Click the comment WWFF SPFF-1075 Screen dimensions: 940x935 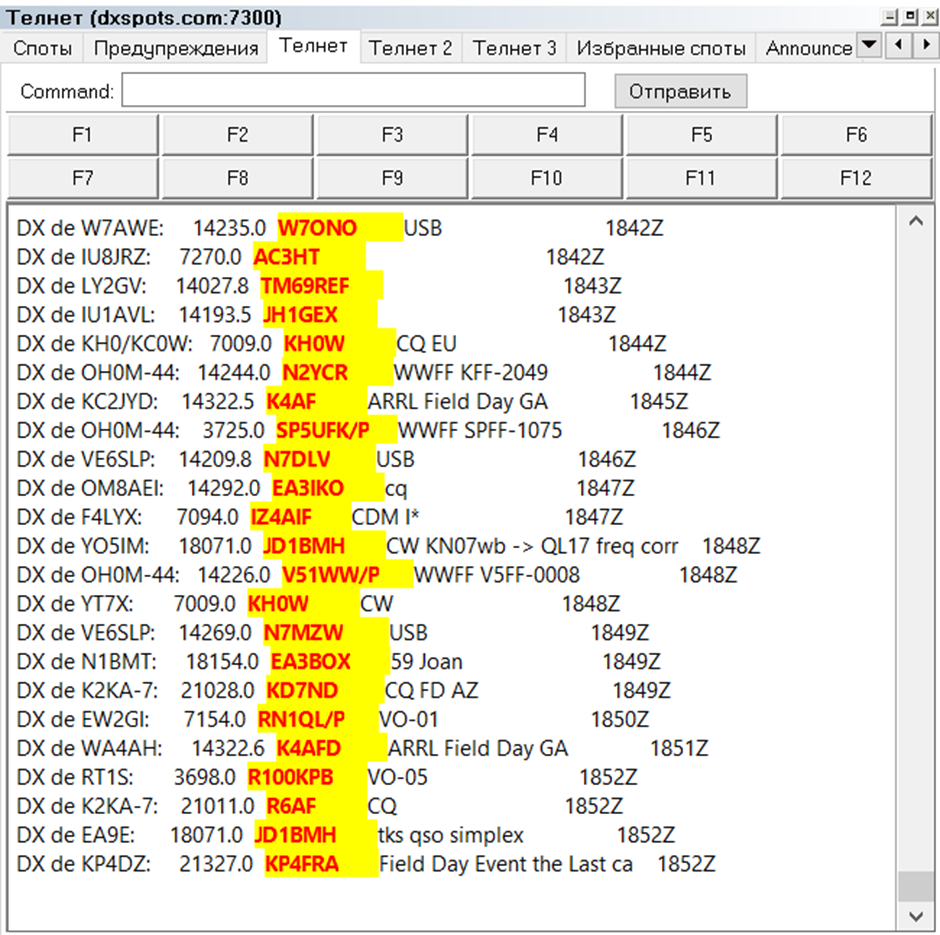tap(480, 430)
